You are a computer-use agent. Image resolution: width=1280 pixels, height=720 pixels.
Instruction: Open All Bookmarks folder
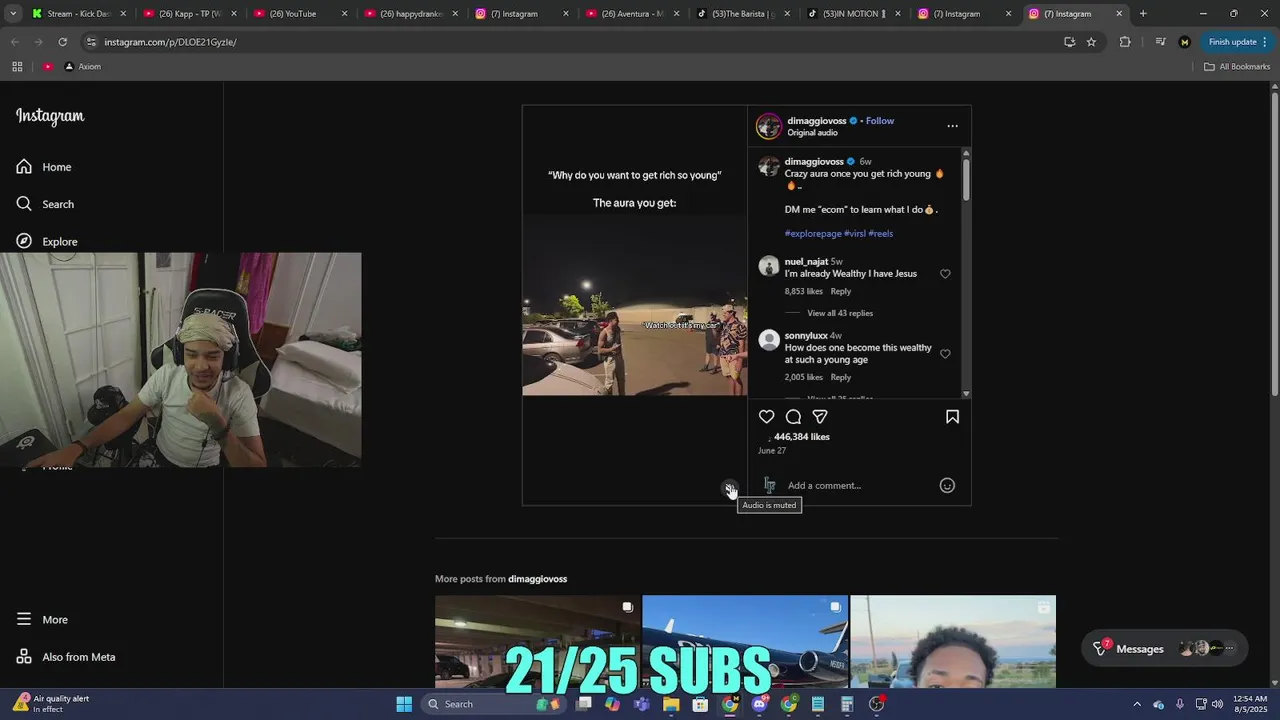(x=1236, y=66)
